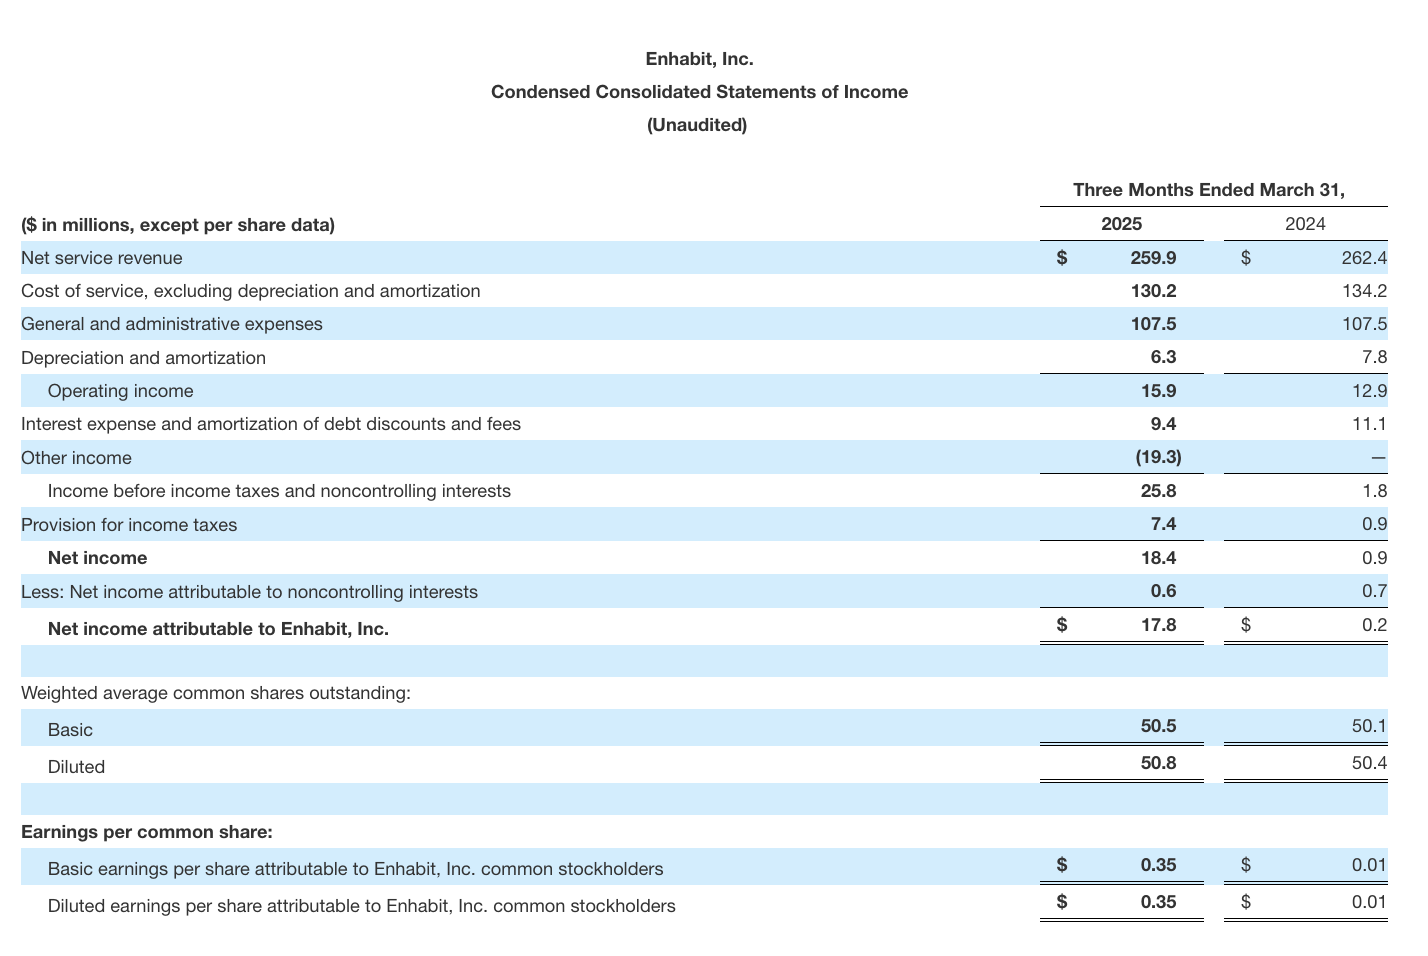Select the 17.8 net income attributable value

(x=1158, y=625)
